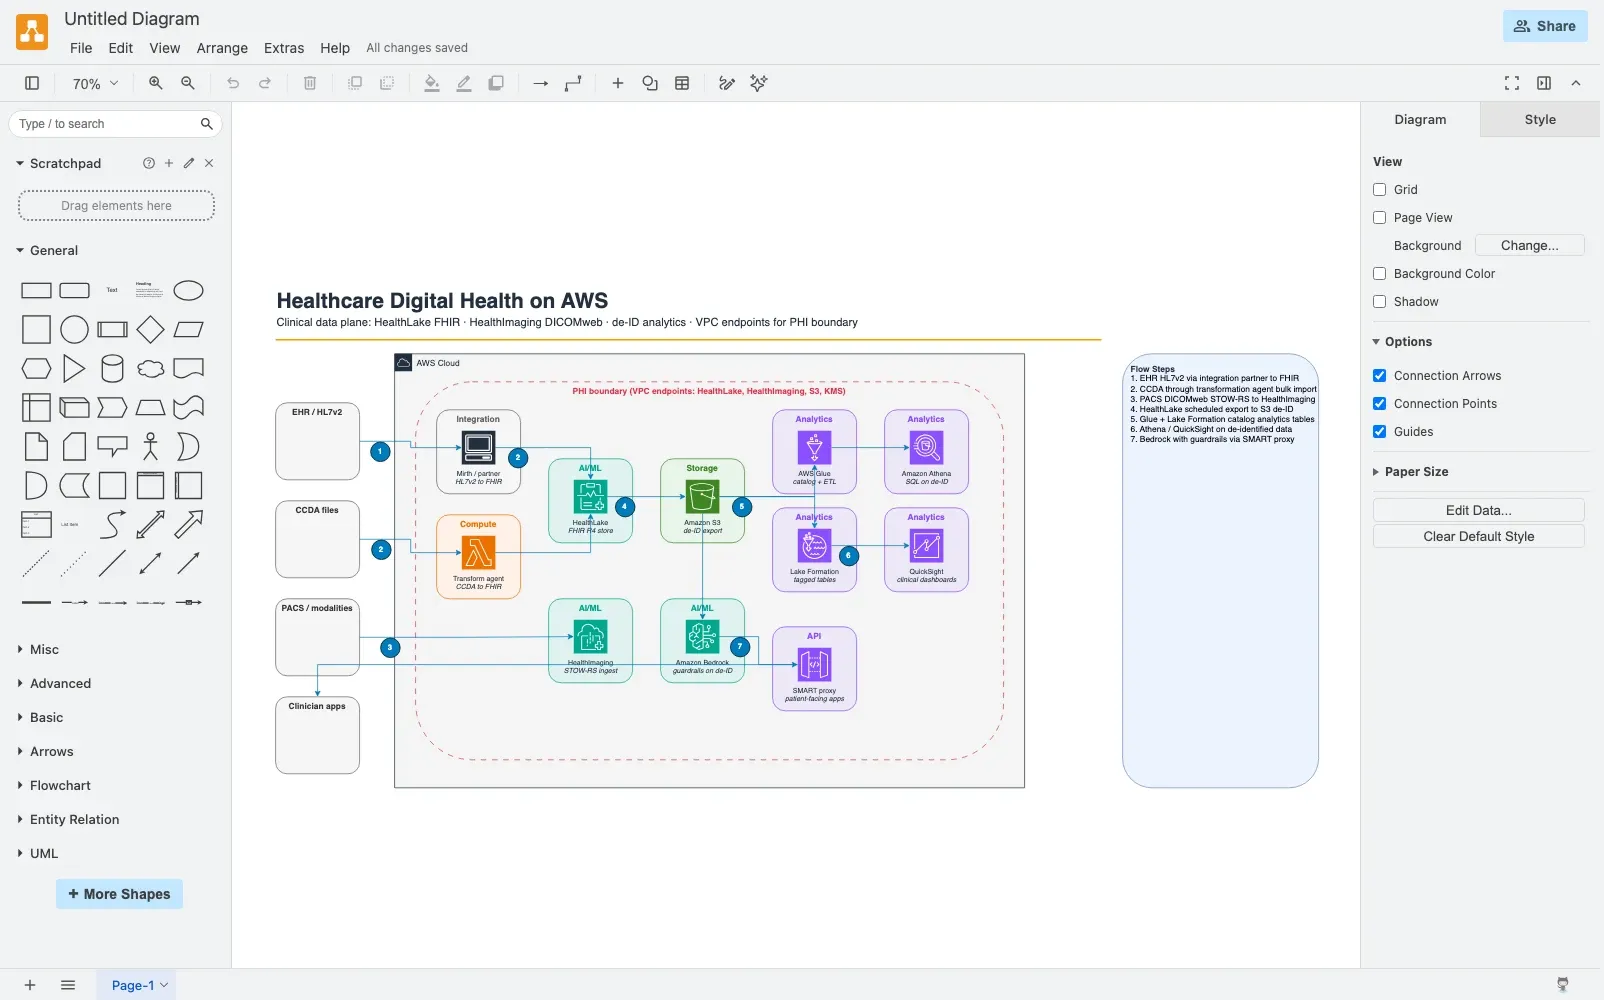1604x1000 pixels.
Task: Toggle the format panel icon
Action: pos(1544,84)
